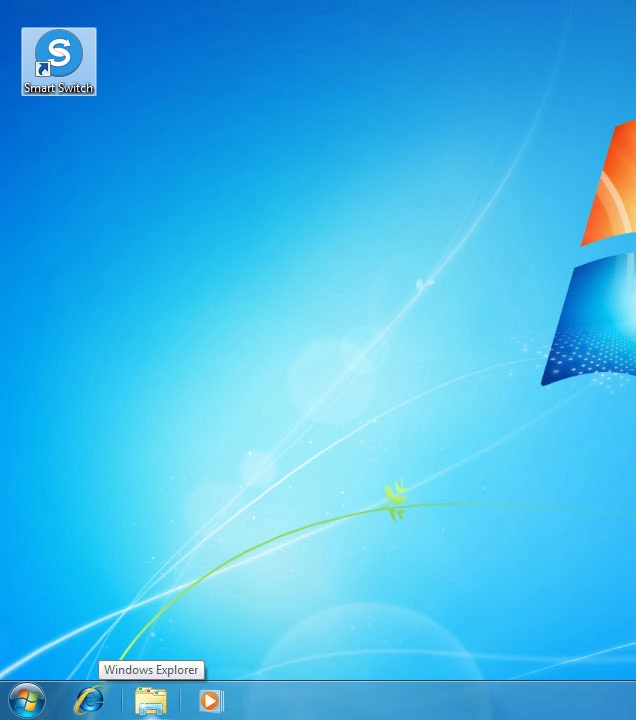This screenshot has height=720, width=636.
Task: Open Windows Explorer folder icon in taskbar
Action: click(150, 700)
